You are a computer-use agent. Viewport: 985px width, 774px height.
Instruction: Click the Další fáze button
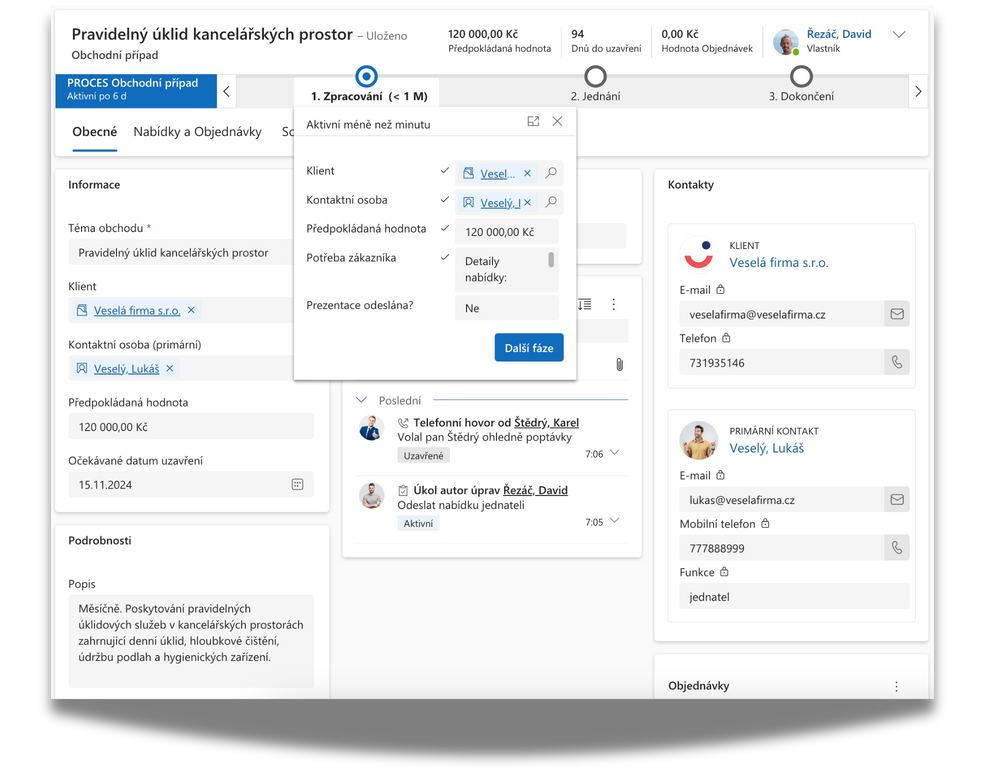(528, 347)
